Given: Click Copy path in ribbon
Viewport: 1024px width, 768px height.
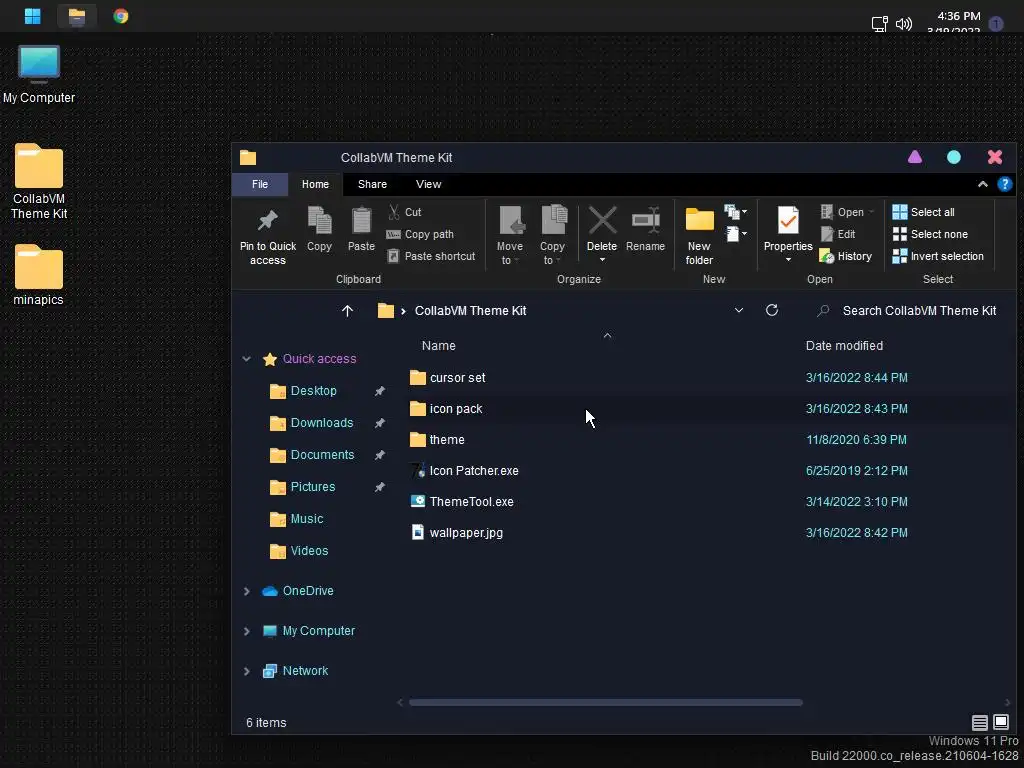Looking at the screenshot, I should tap(420, 234).
